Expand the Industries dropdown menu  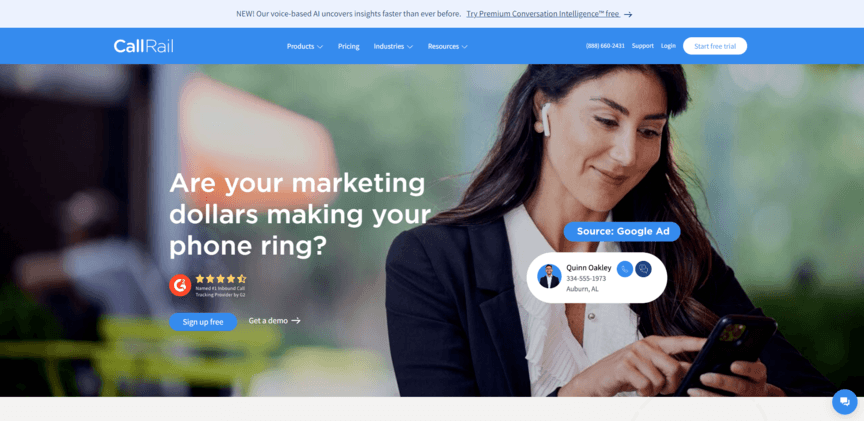(393, 46)
